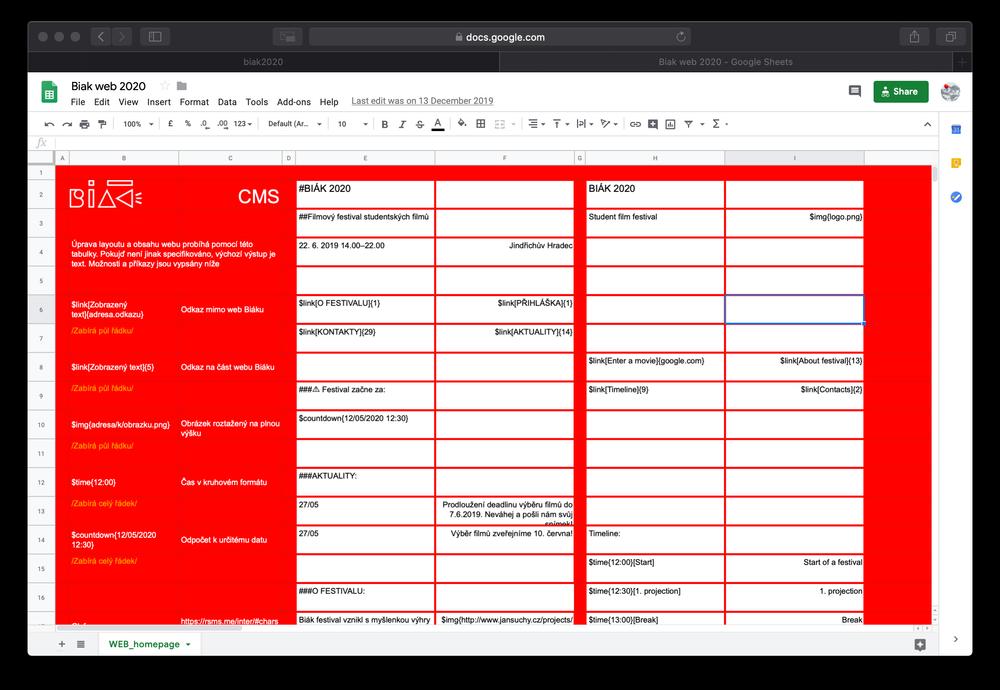Click the Safari address bar docs.google.com
This screenshot has height=690, width=1000.
500,37
